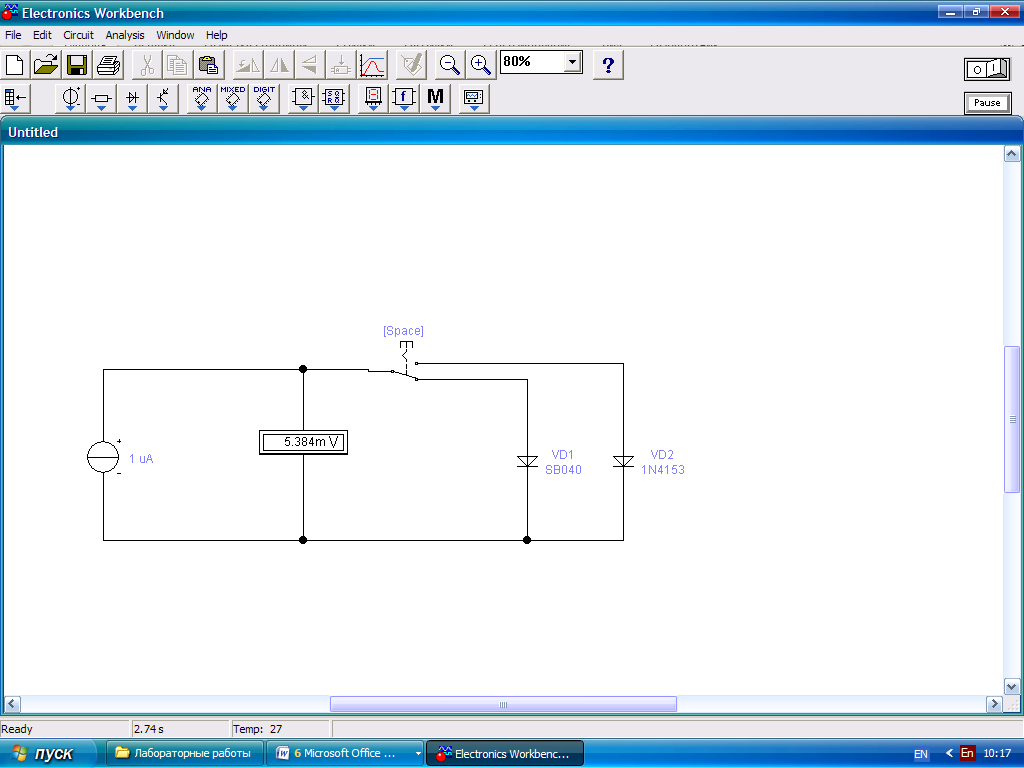
Task: Click the En language indicator in tray
Action: pos(967,753)
